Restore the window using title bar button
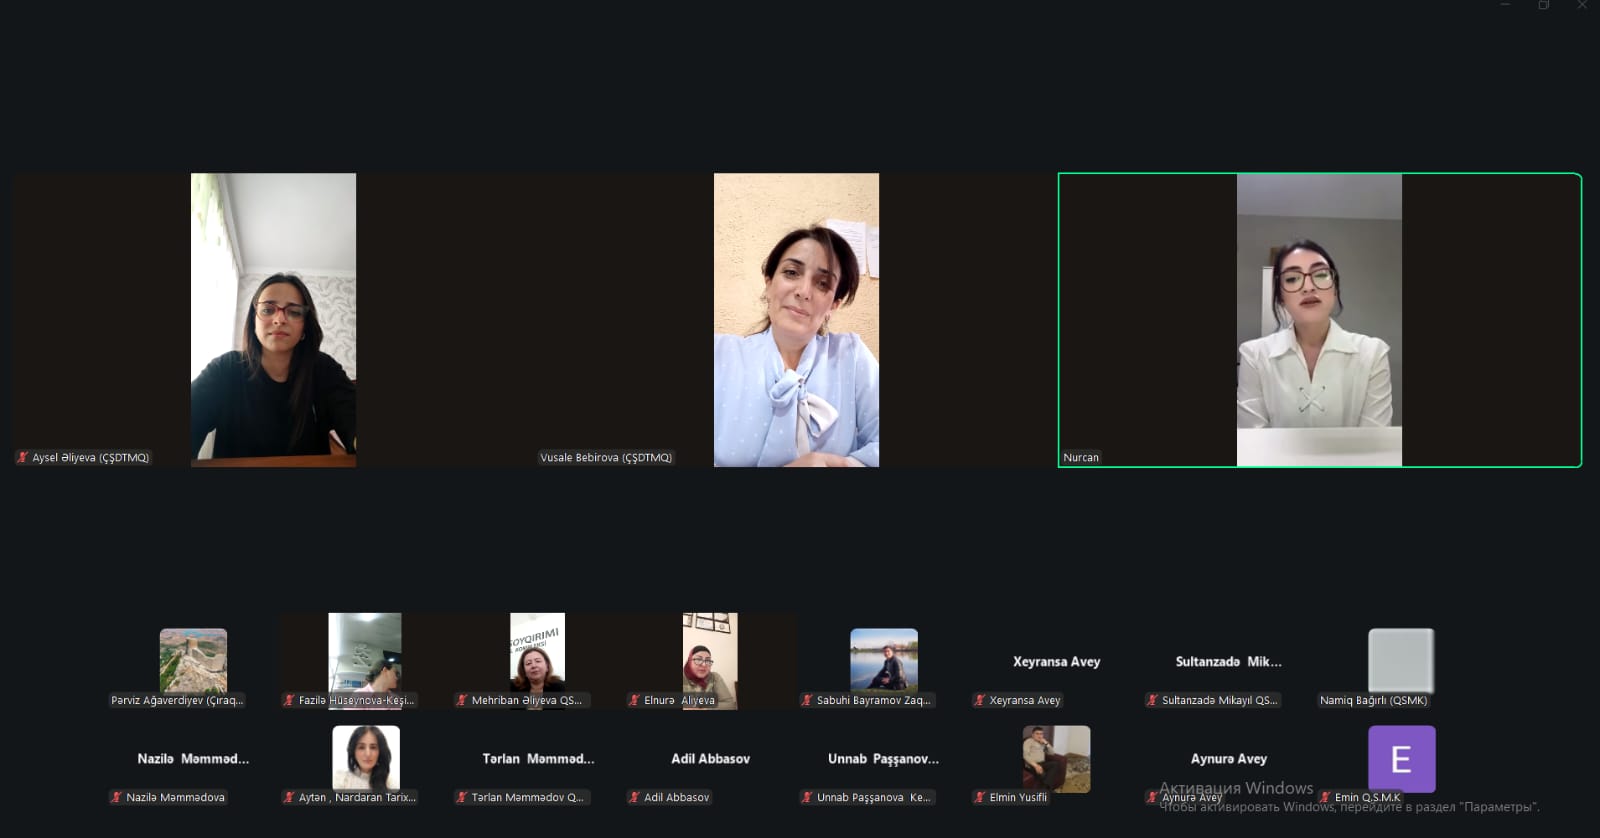The width and height of the screenshot is (1600, 838). tap(1544, 5)
